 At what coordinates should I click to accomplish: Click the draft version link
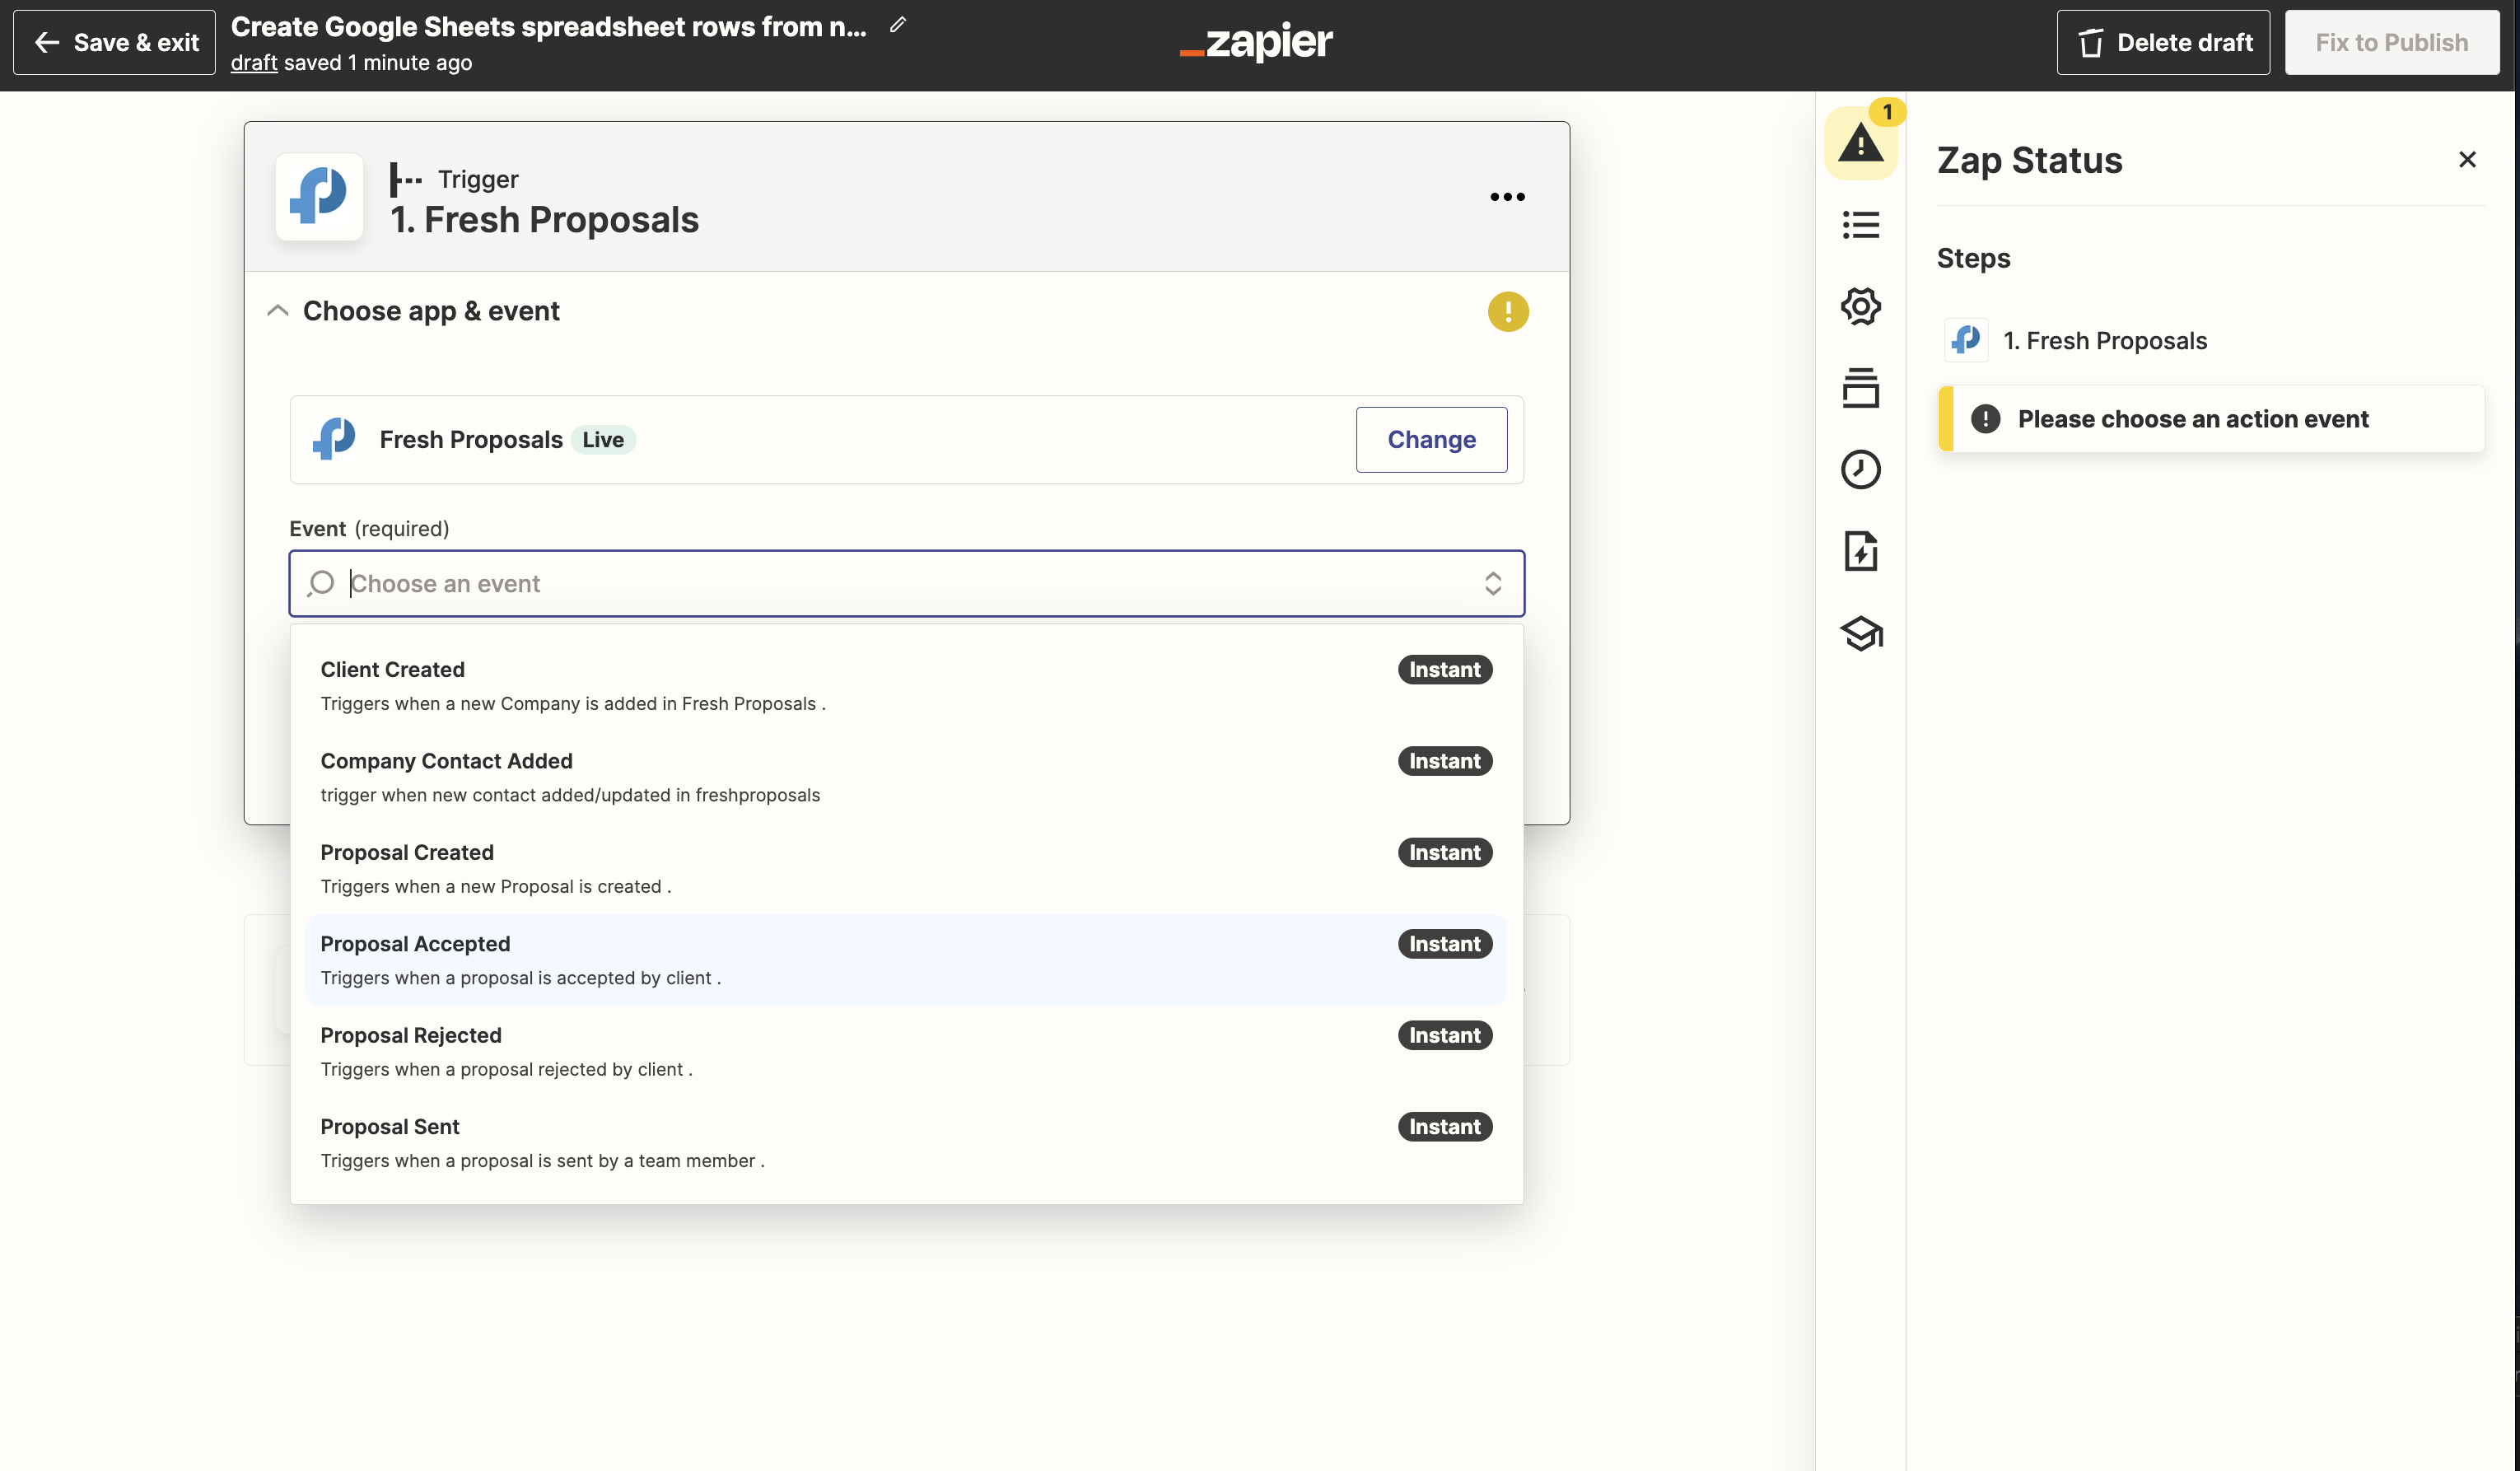tap(253, 63)
